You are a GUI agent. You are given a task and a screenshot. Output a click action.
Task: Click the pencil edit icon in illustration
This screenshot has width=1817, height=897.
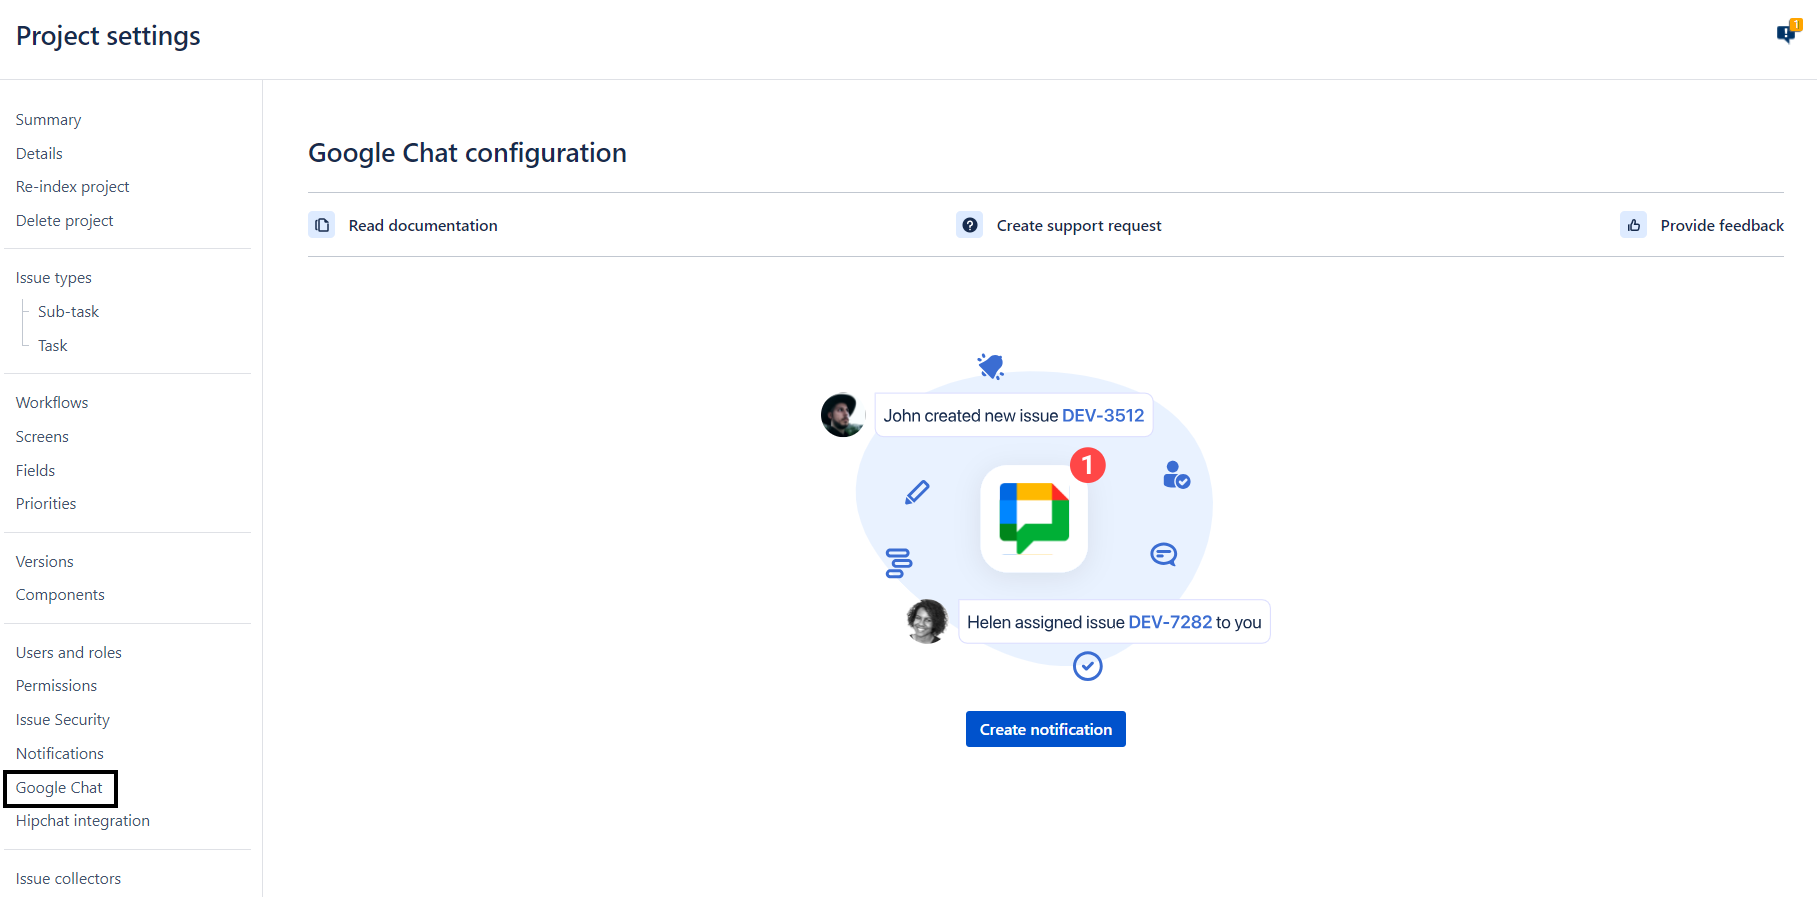coord(917,492)
